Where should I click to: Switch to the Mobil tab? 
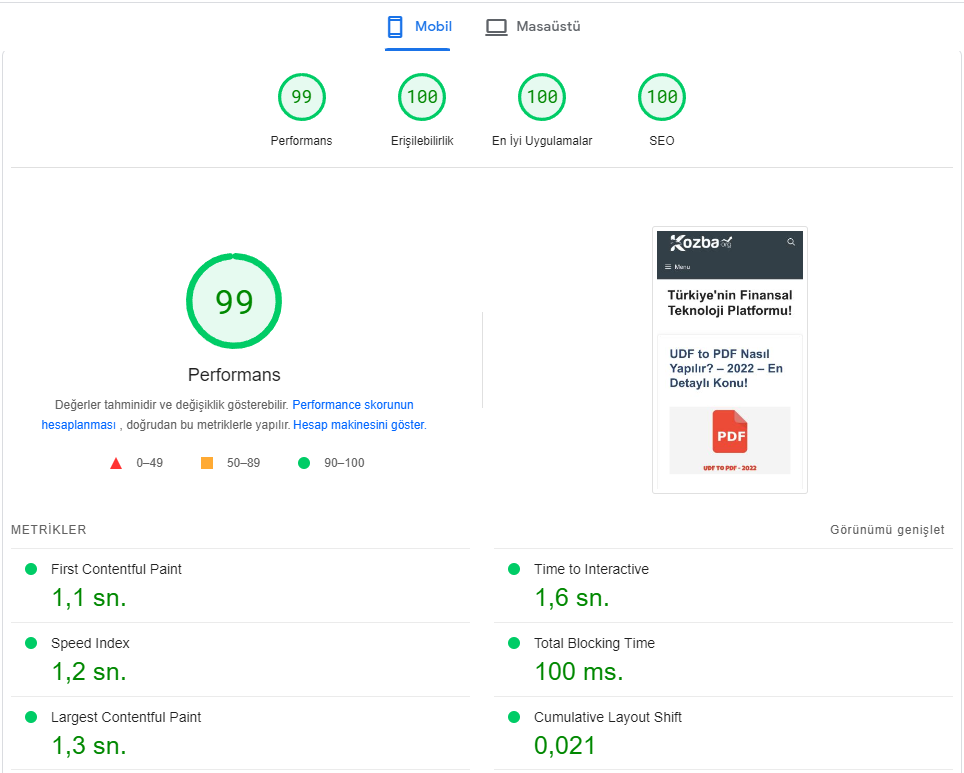(419, 26)
